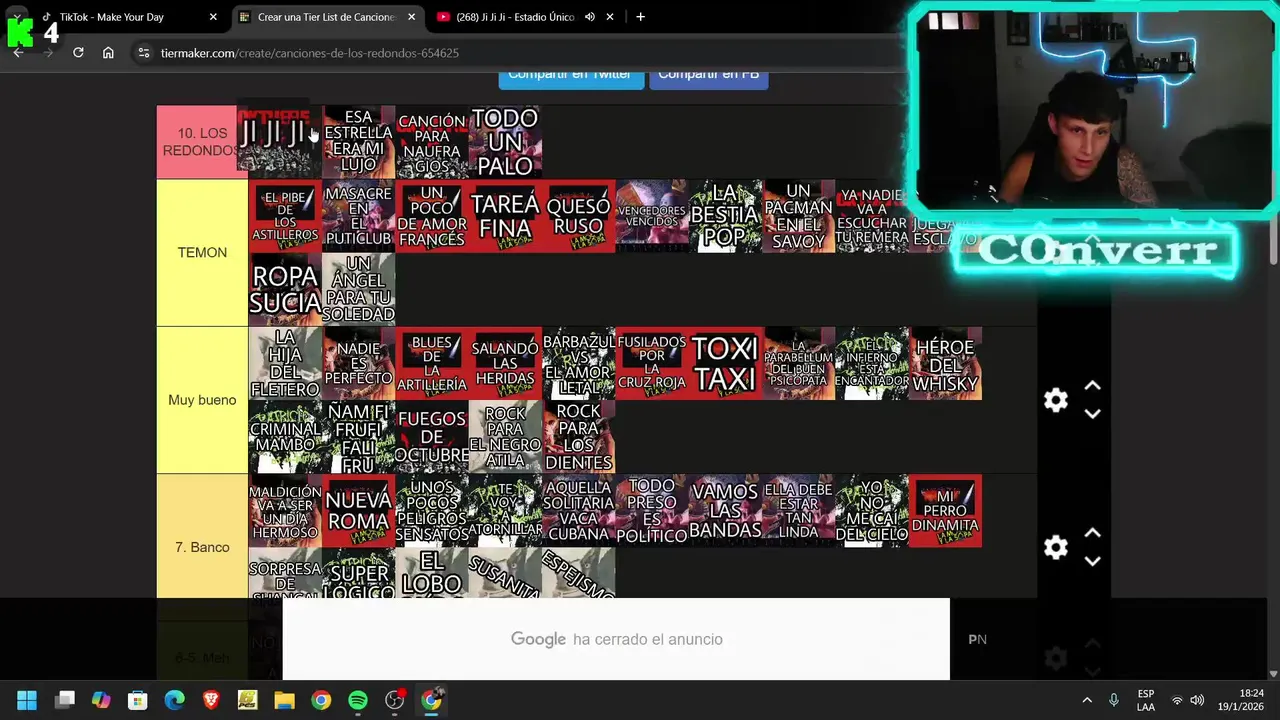Open a new tab with plus icon

click(640, 17)
